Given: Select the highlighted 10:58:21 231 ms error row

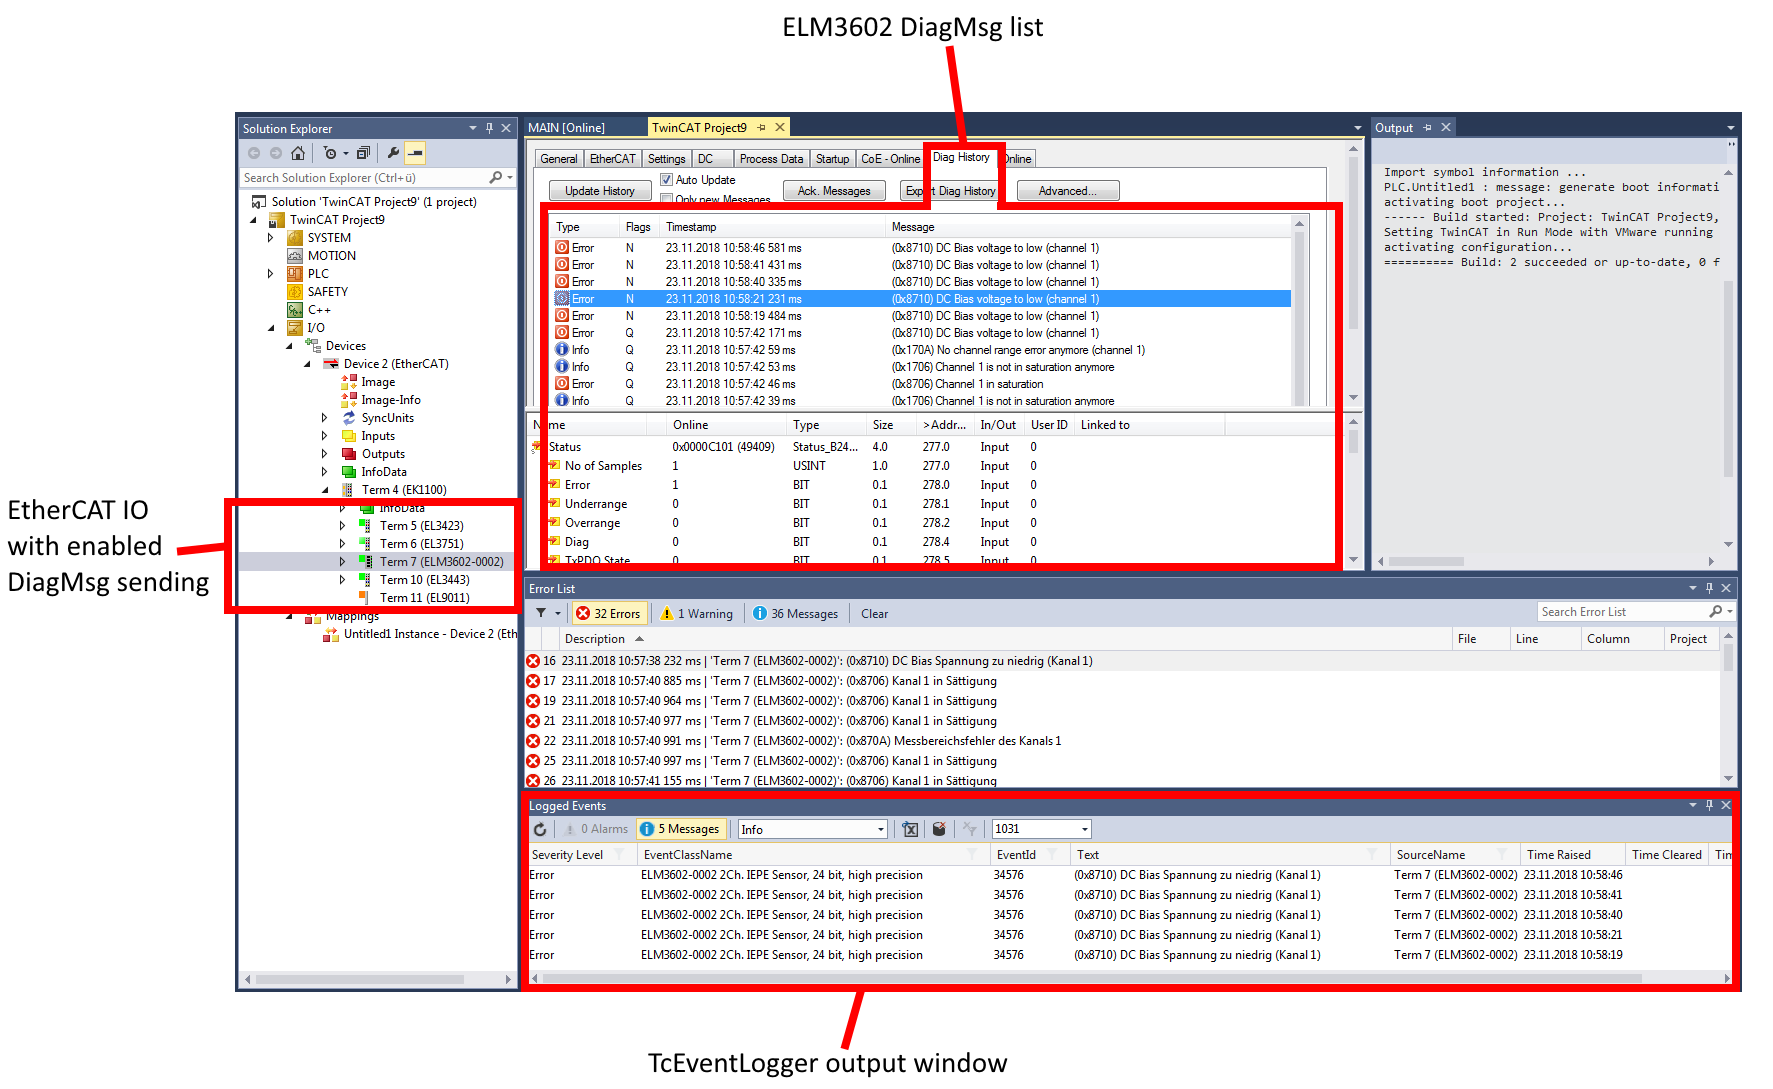Looking at the screenshot, I should click(921, 299).
